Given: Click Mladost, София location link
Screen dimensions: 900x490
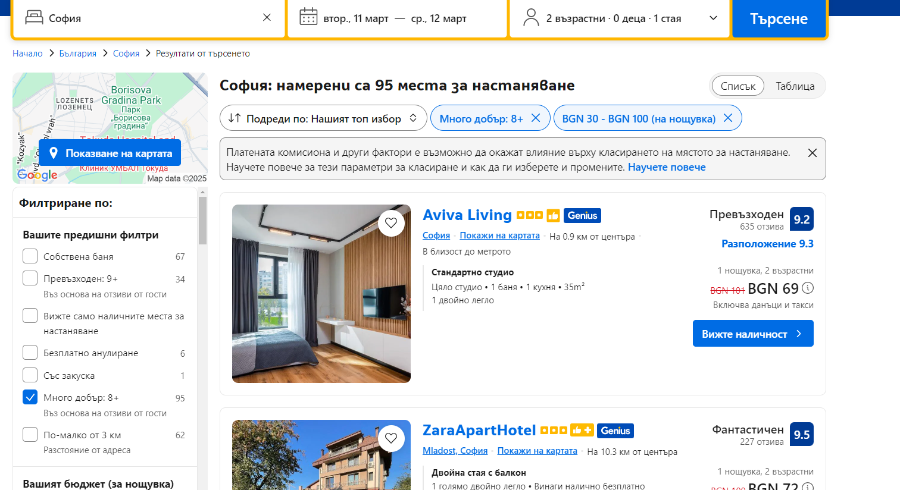Looking at the screenshot, I should point(455,450).
